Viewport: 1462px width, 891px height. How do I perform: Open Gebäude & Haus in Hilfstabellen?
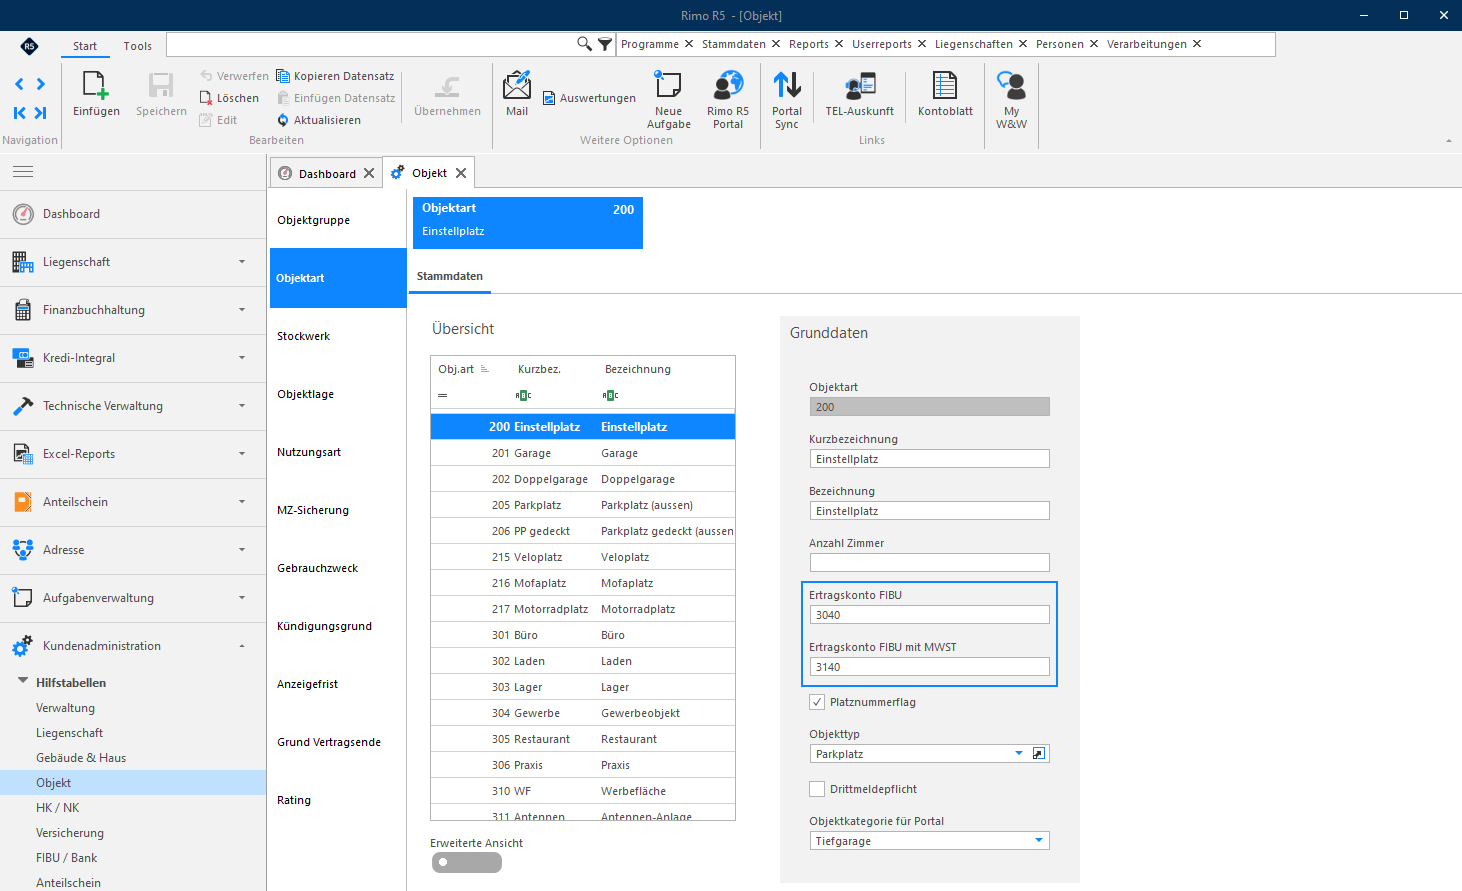click(x=81, y=758)
